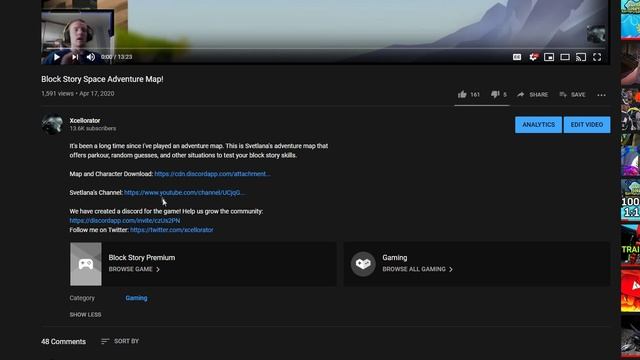The height and width of the screenshot is (360, 640).
Task: Open the Gaming category link
Action: (136, 298)
